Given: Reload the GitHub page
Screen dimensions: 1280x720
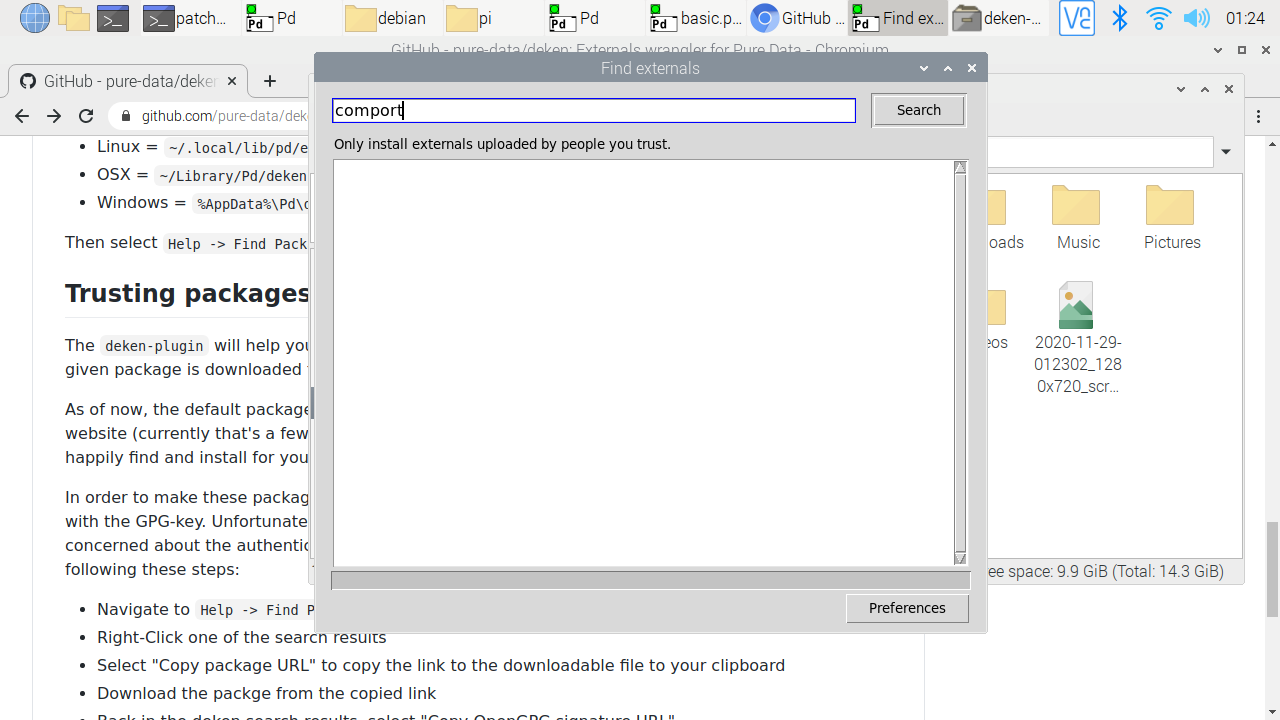Looking at the screenshot, I should click(86, 116).
